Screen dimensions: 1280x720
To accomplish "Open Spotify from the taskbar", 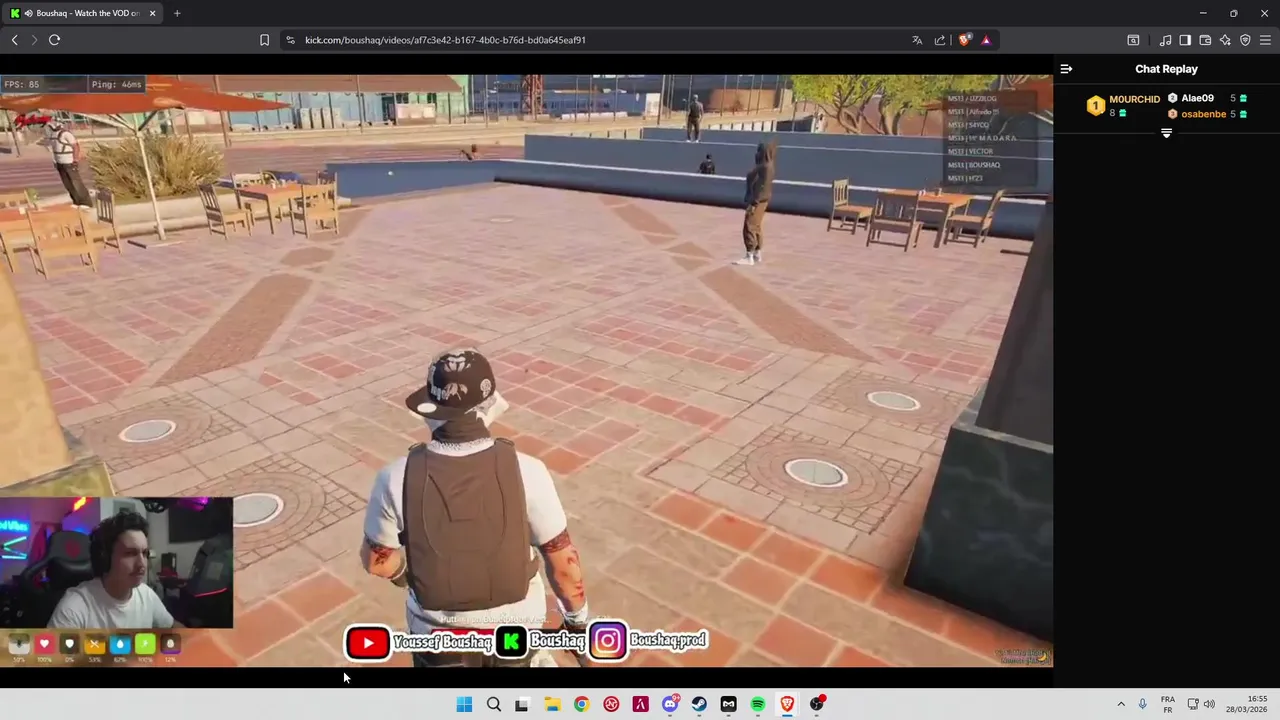I will 758,704.
